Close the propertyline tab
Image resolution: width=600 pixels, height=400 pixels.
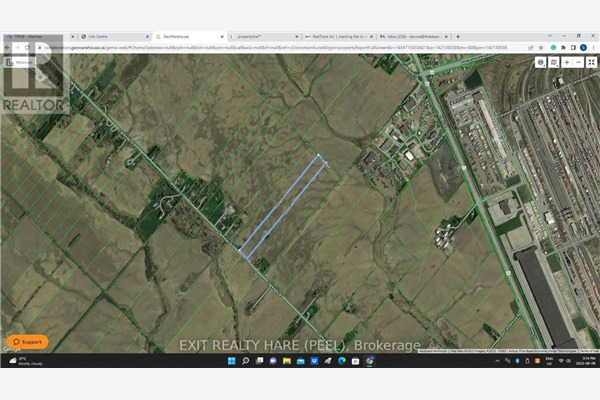[297, 37]
